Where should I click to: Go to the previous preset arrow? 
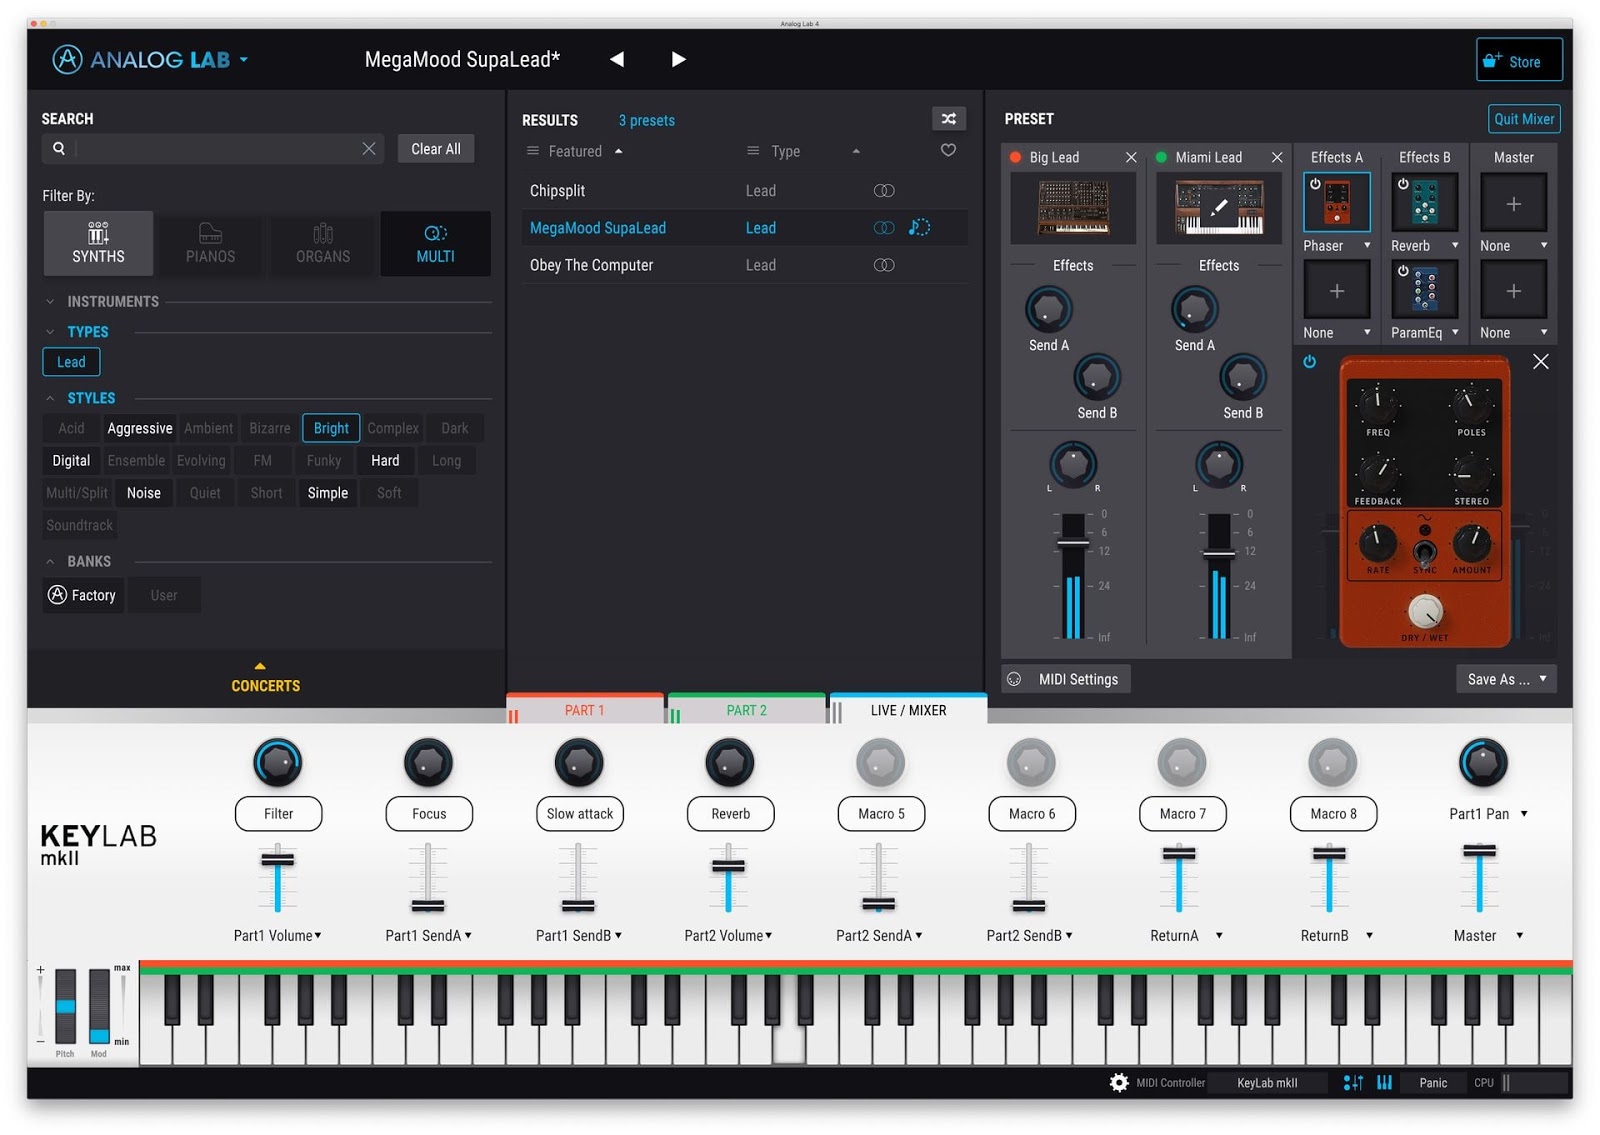pyautogui.click(x=617, y=60)
